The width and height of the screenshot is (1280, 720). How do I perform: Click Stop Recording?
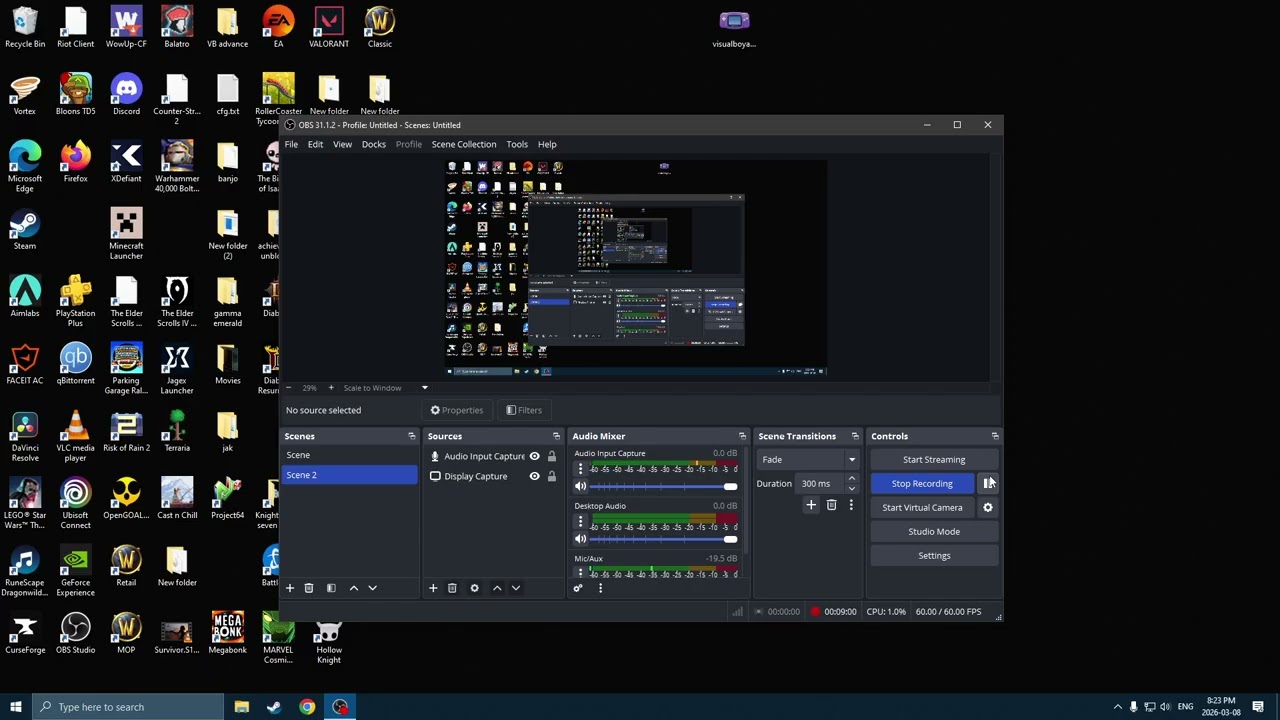pos(922,484)
